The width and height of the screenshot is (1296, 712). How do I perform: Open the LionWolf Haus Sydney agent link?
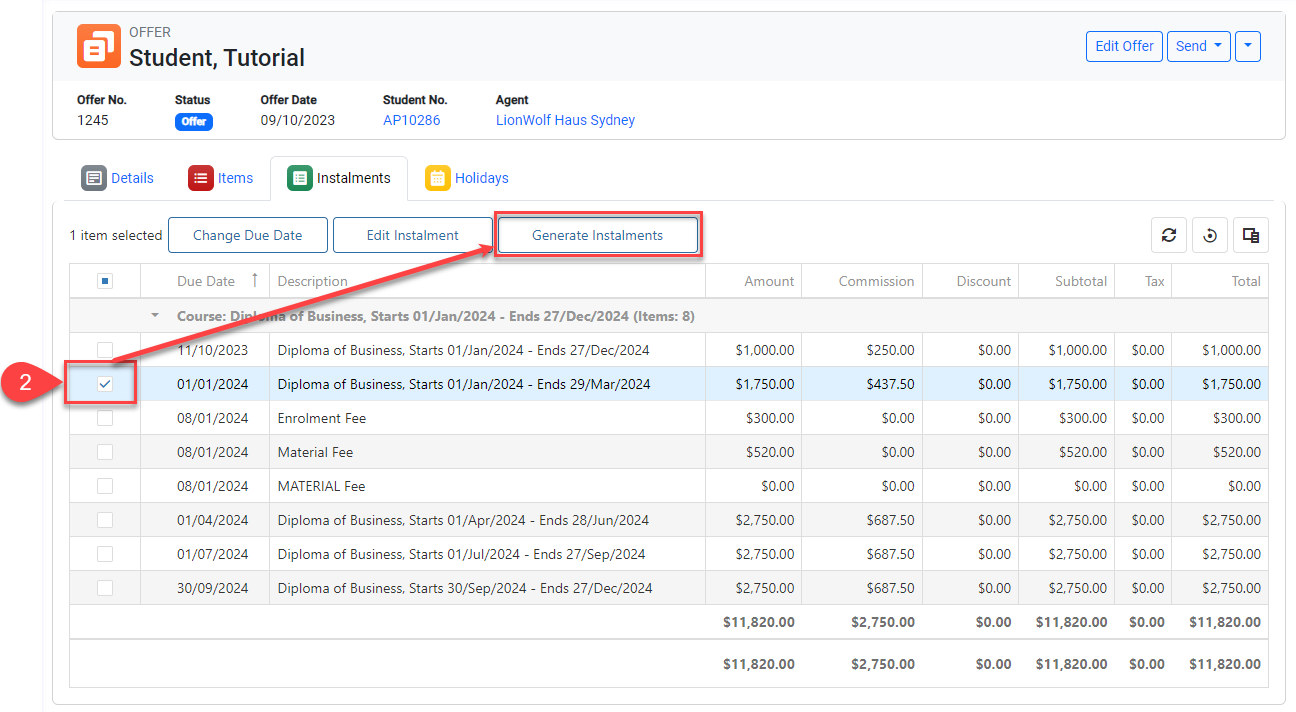coord(565,120)
